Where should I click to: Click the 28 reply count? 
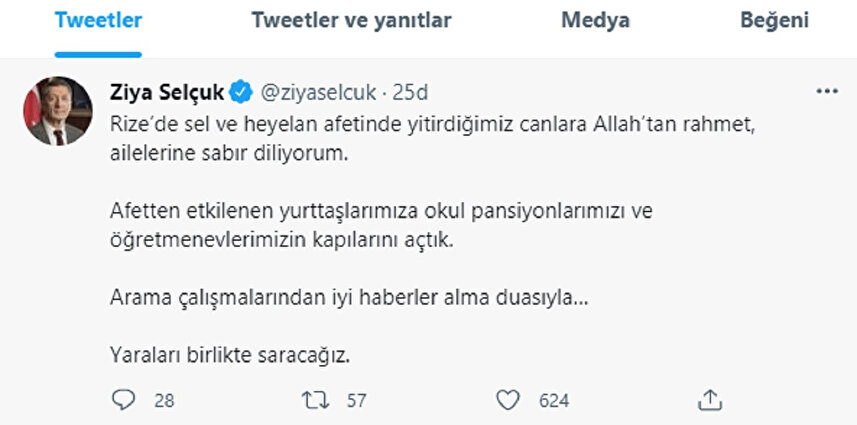(x=165, y=401)
